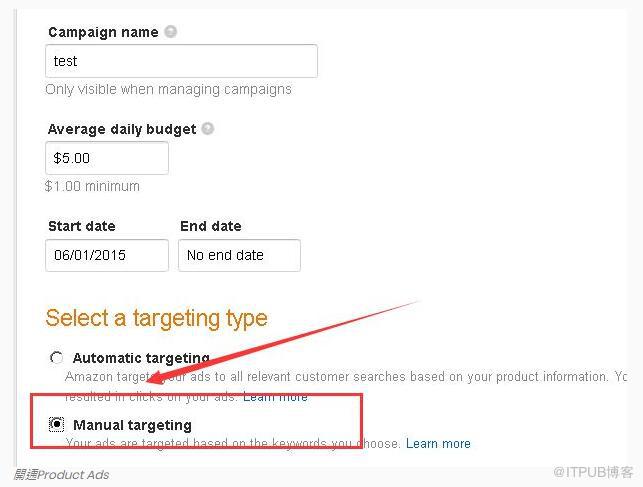Click the Campaign name label text
643x487 pixels.
coord(103,32)
